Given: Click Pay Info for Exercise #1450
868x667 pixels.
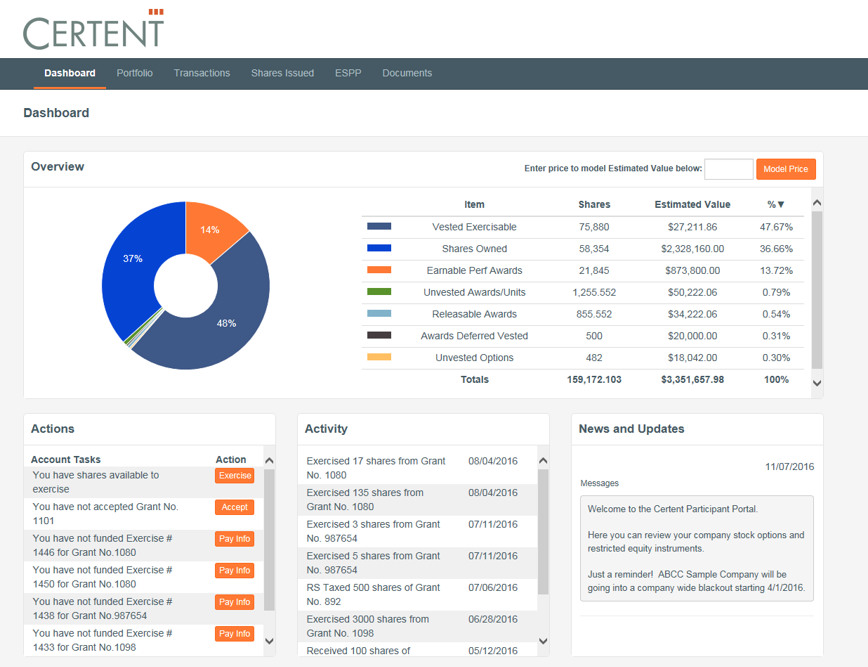Looking at the screenshot, I should point(235,570).
